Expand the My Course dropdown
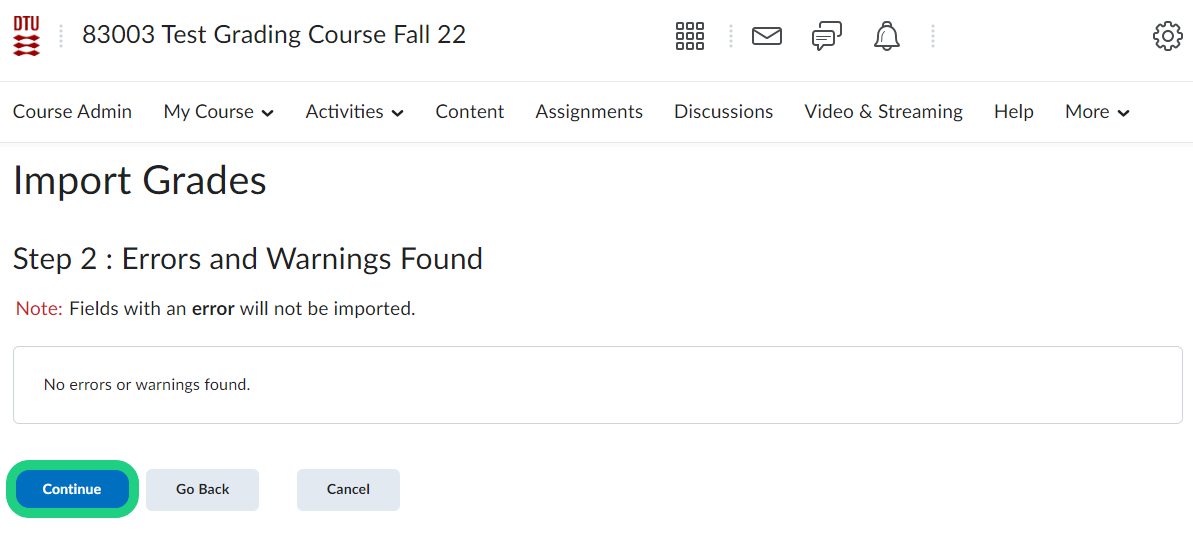 [x=218, y=112]
